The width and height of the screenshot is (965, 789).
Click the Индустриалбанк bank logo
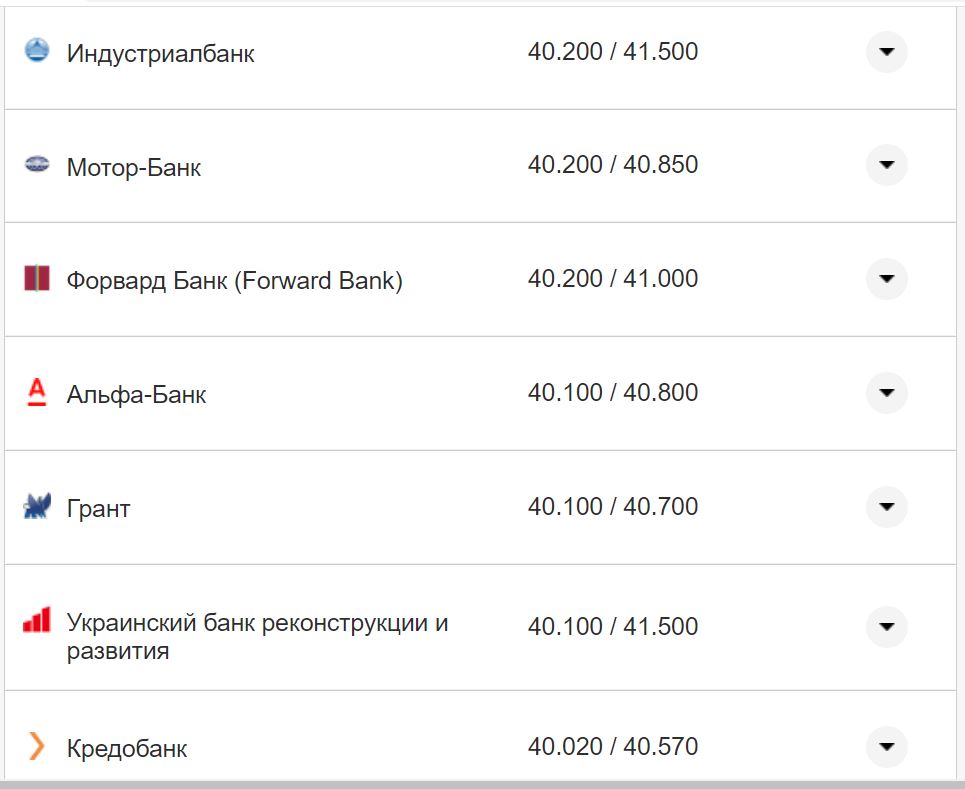pos(37,50)
